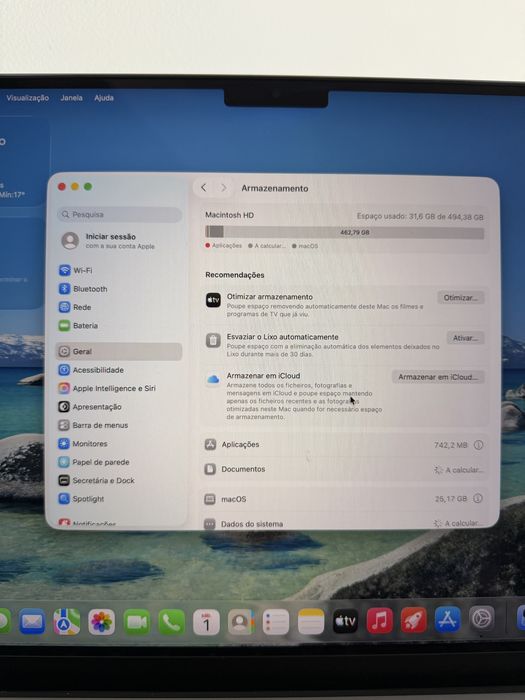Open Mail from the Dock
Image resolution: width=525 pixels, height=700 pixels.
point(32,621)
